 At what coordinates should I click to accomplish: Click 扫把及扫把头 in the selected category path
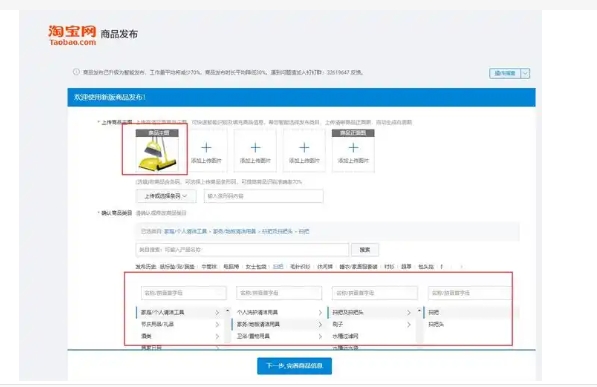(277, 232)
